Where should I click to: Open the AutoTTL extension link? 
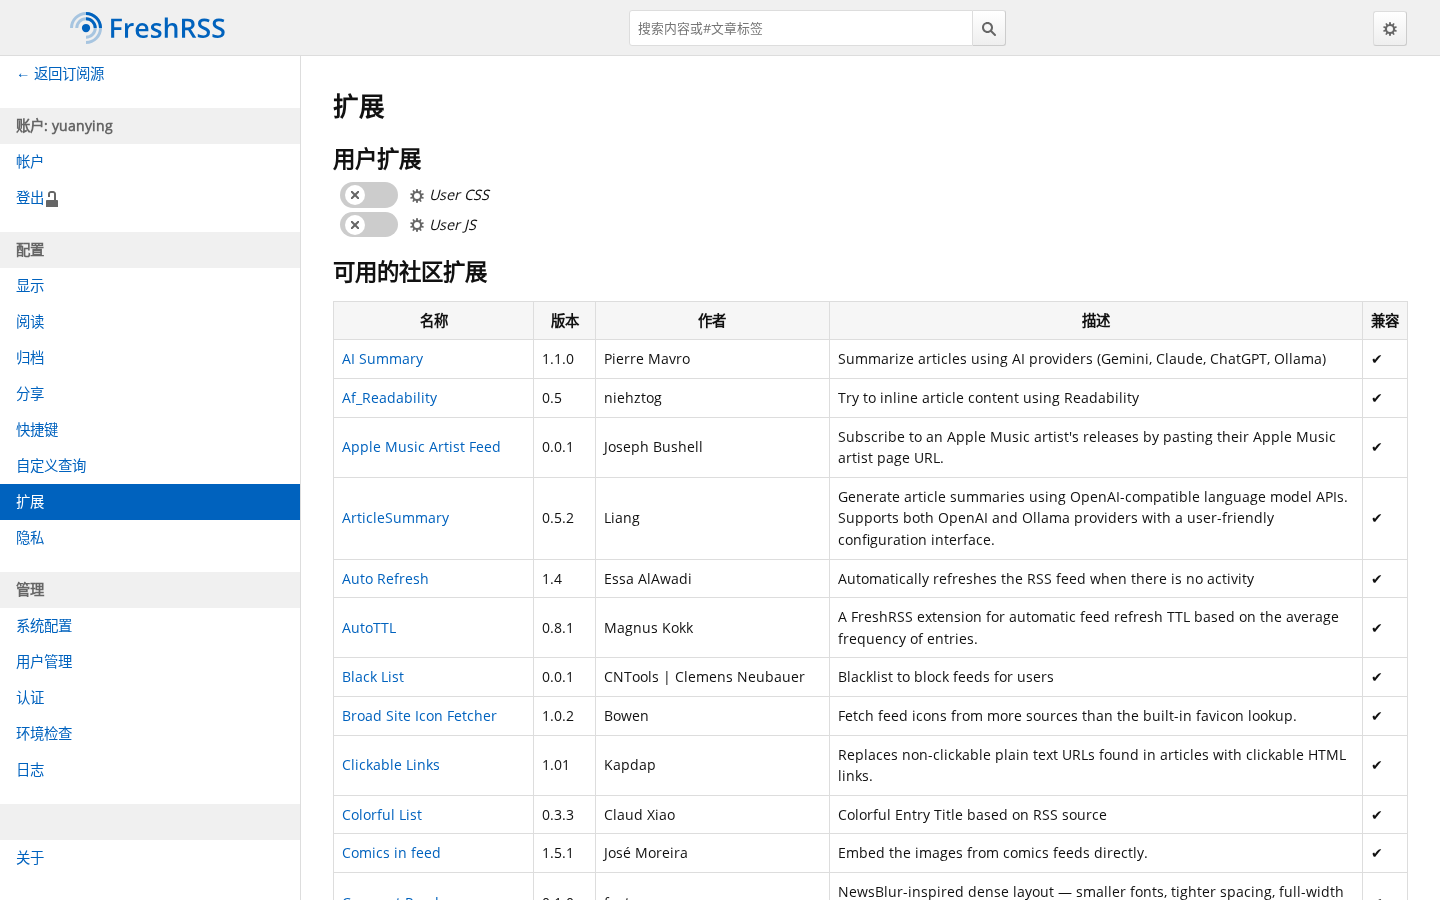(369, 628)
